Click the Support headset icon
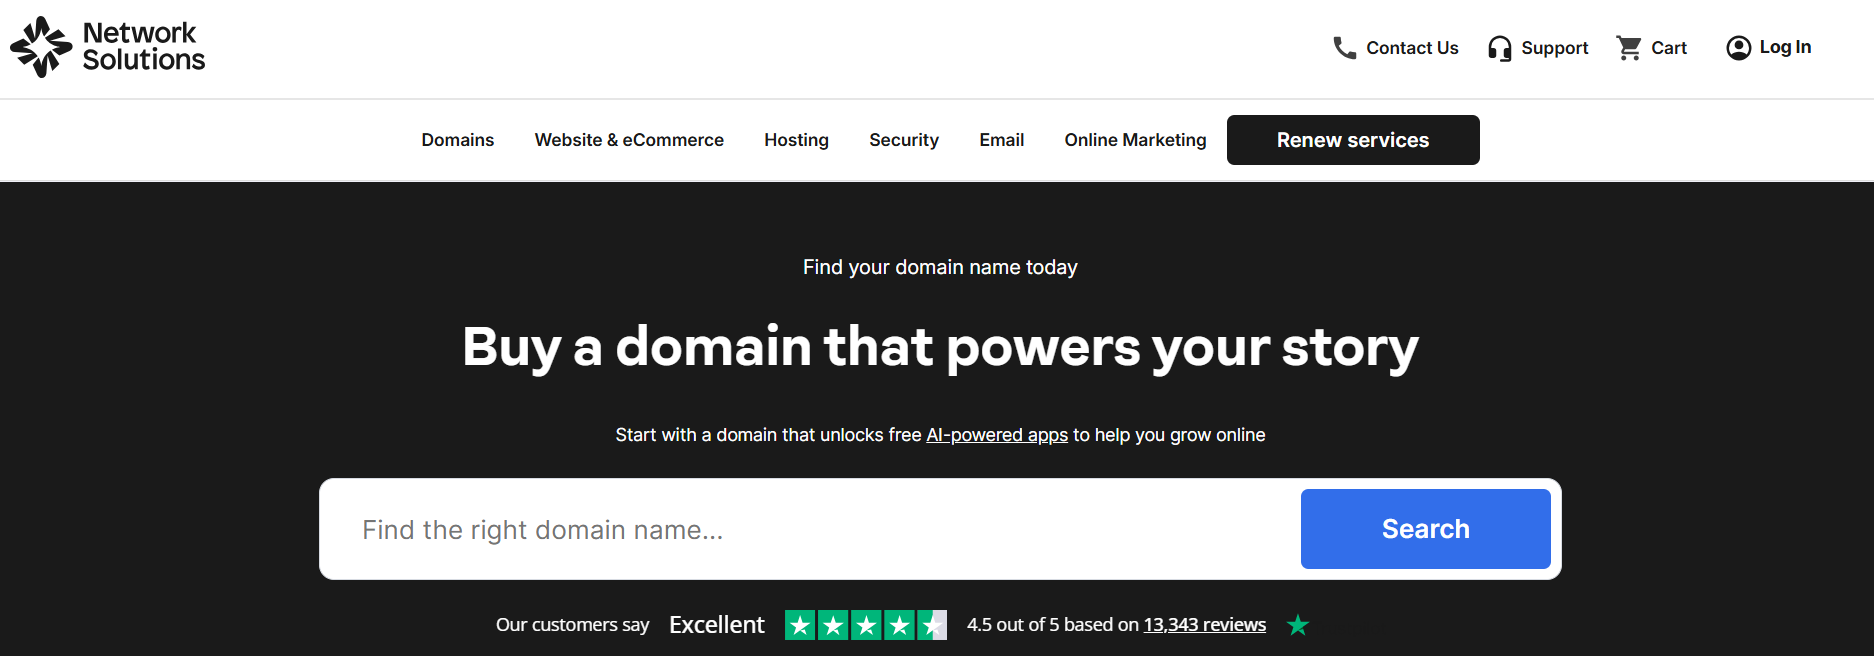This screenshot has height=656, width=1874. click(1499, 48)
